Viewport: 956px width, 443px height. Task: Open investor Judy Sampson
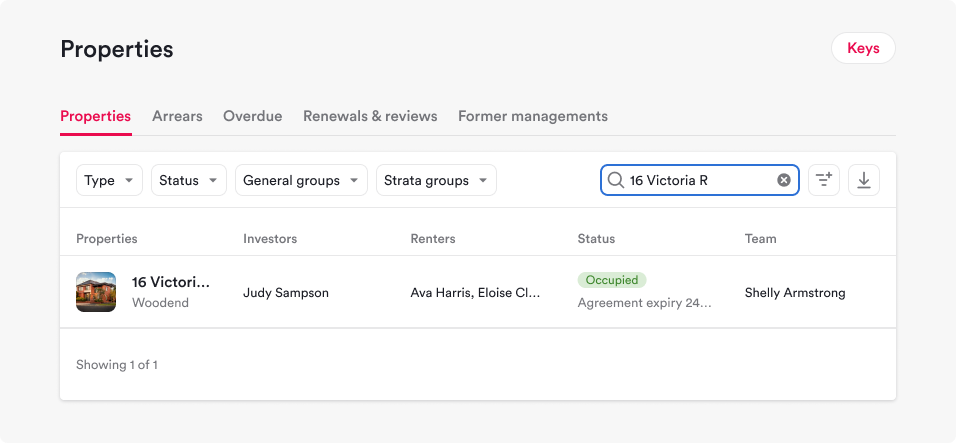[x=286, y=293]
